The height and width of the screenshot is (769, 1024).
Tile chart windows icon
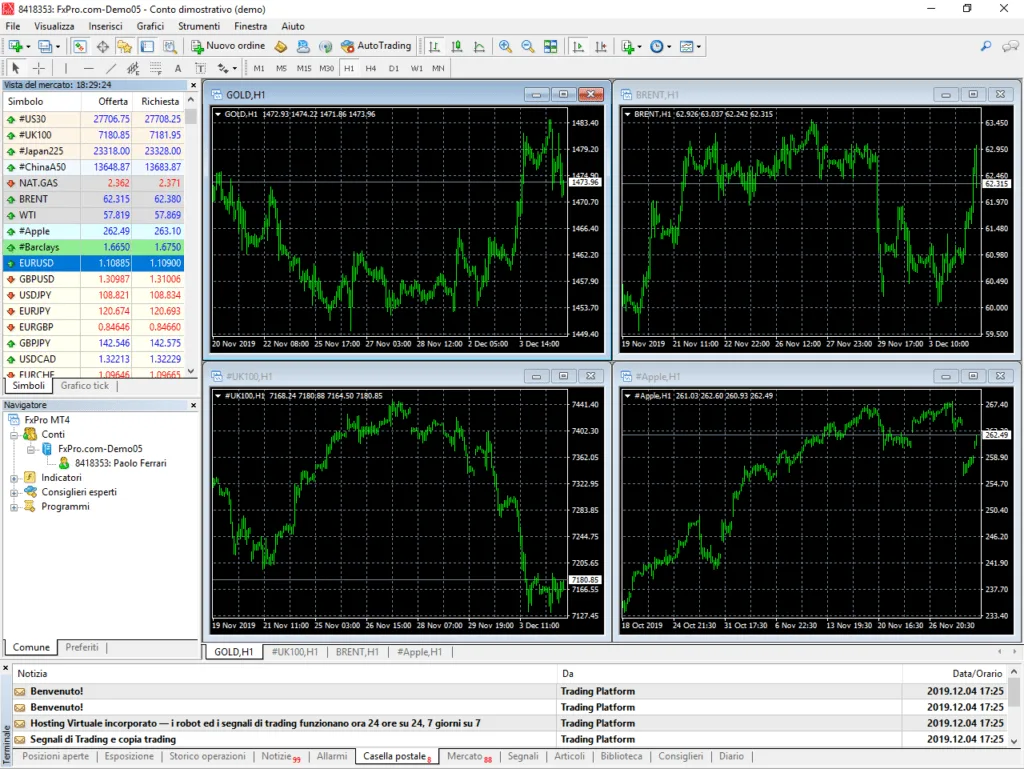click(551, 46)
